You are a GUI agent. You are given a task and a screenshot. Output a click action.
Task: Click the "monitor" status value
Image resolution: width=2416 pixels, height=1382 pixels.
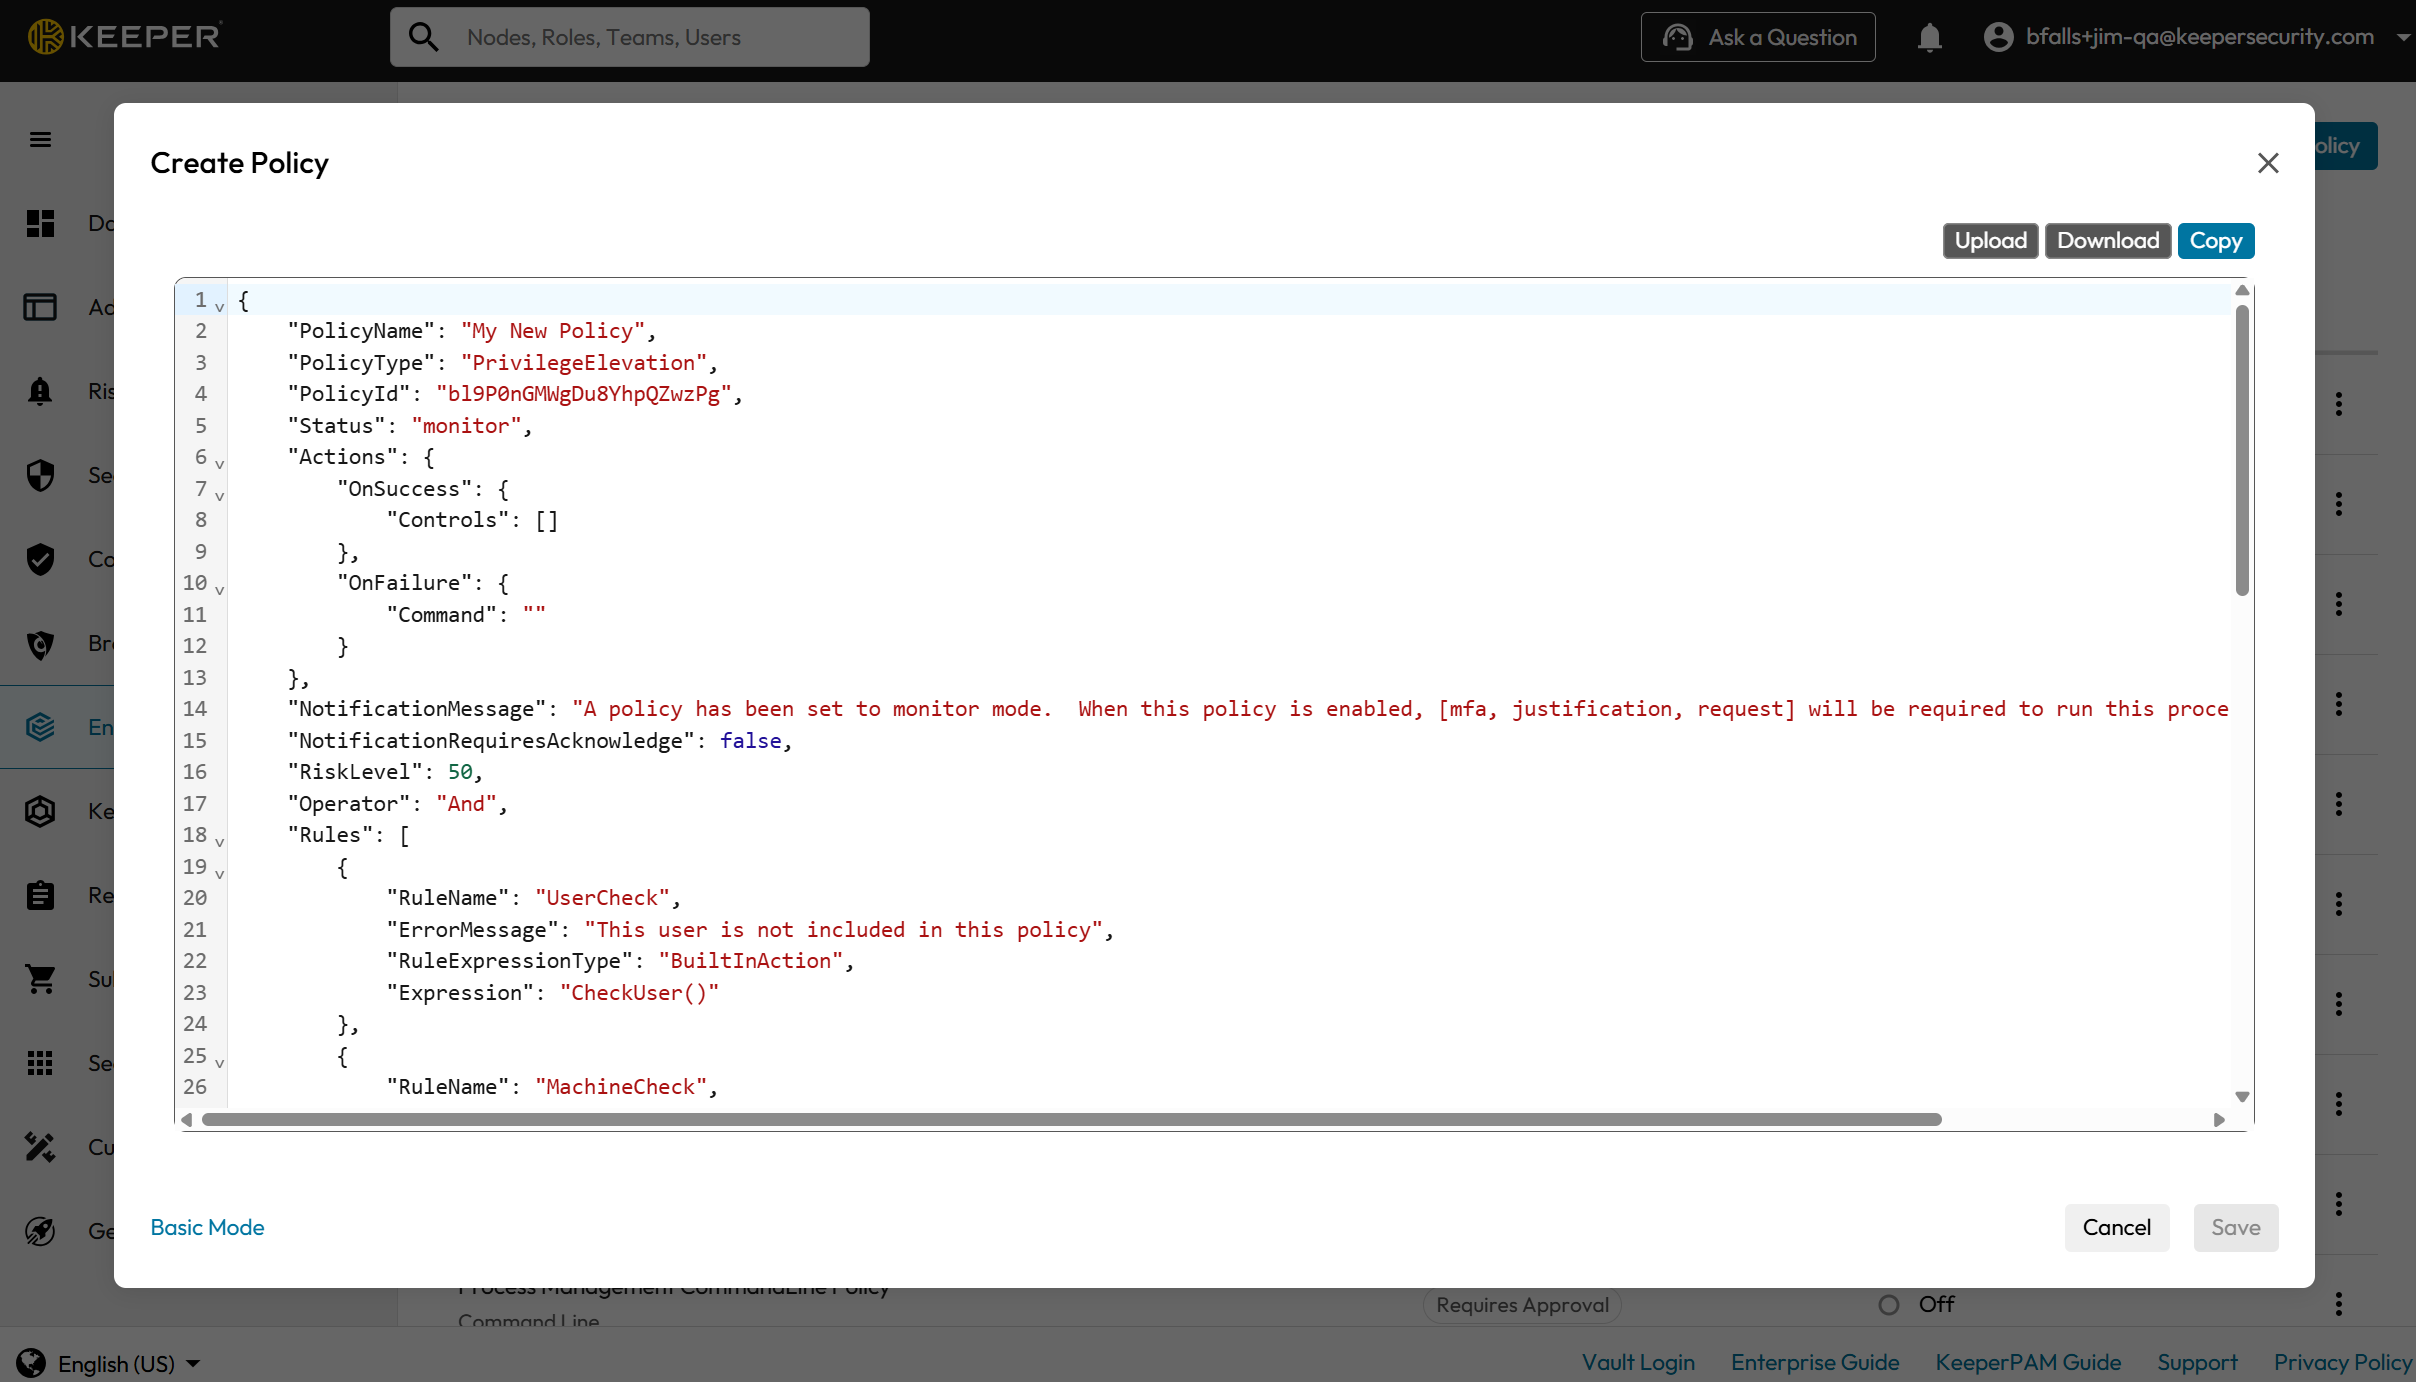(x=466, y=426)
